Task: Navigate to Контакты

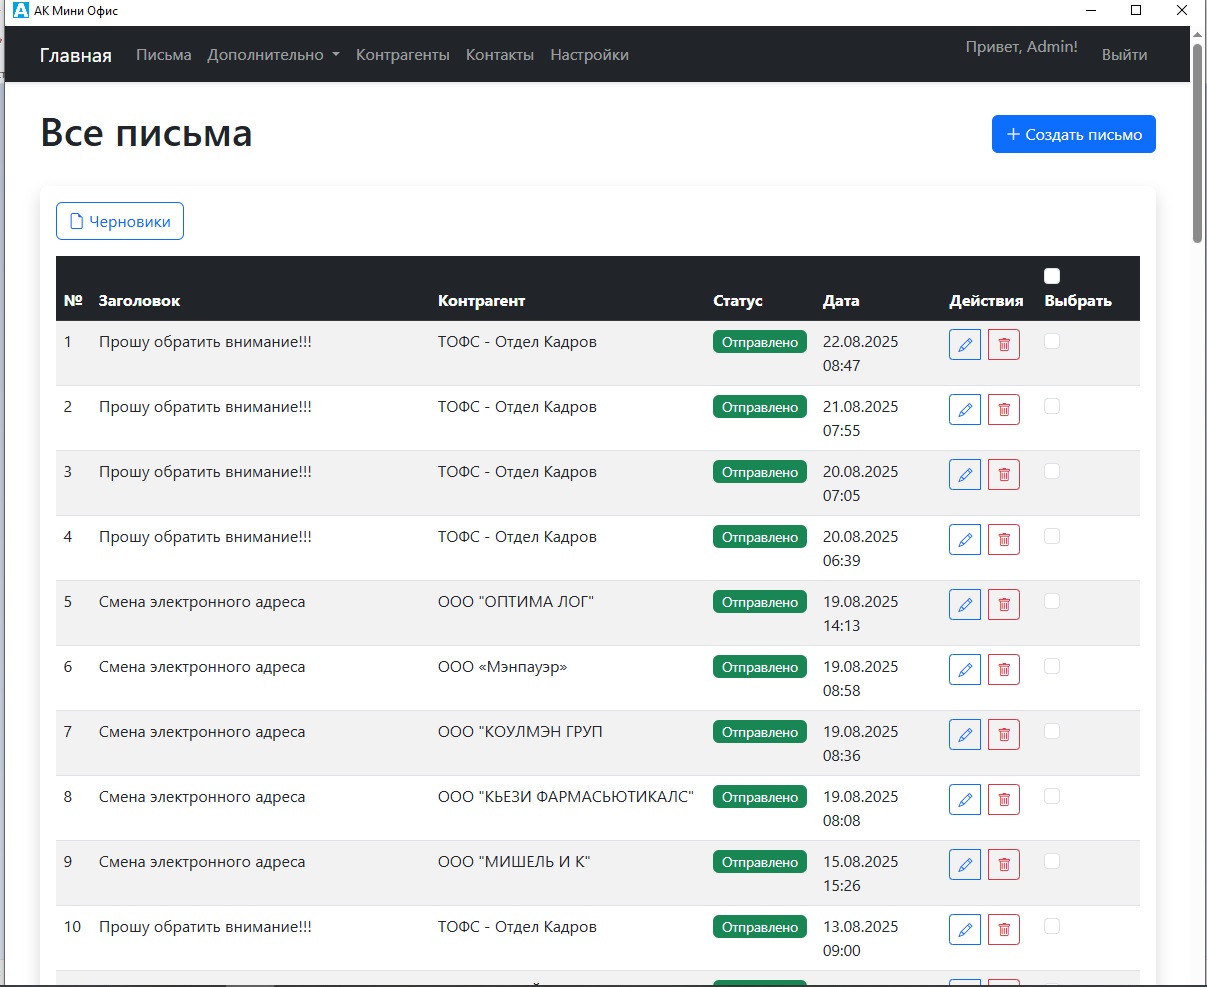Action: (x=500, y=55)
